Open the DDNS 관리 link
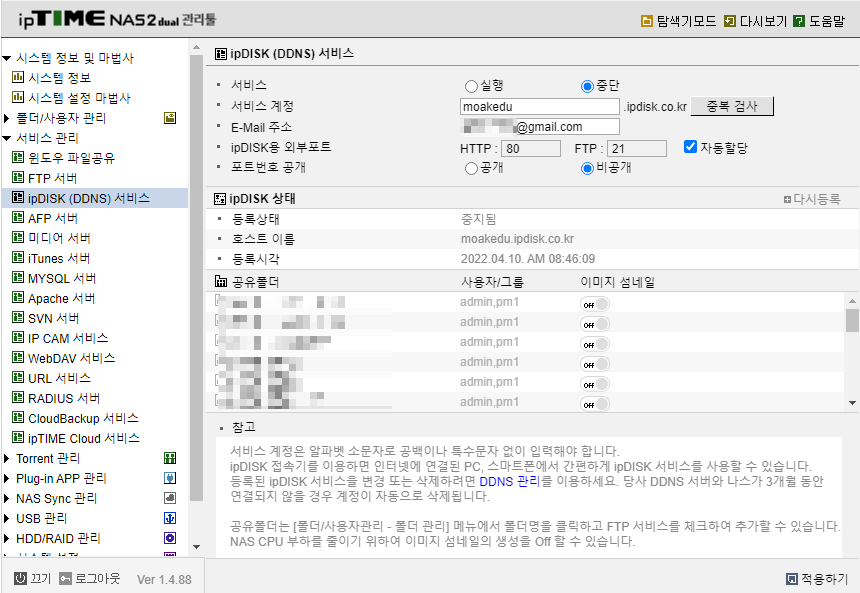 510,482
